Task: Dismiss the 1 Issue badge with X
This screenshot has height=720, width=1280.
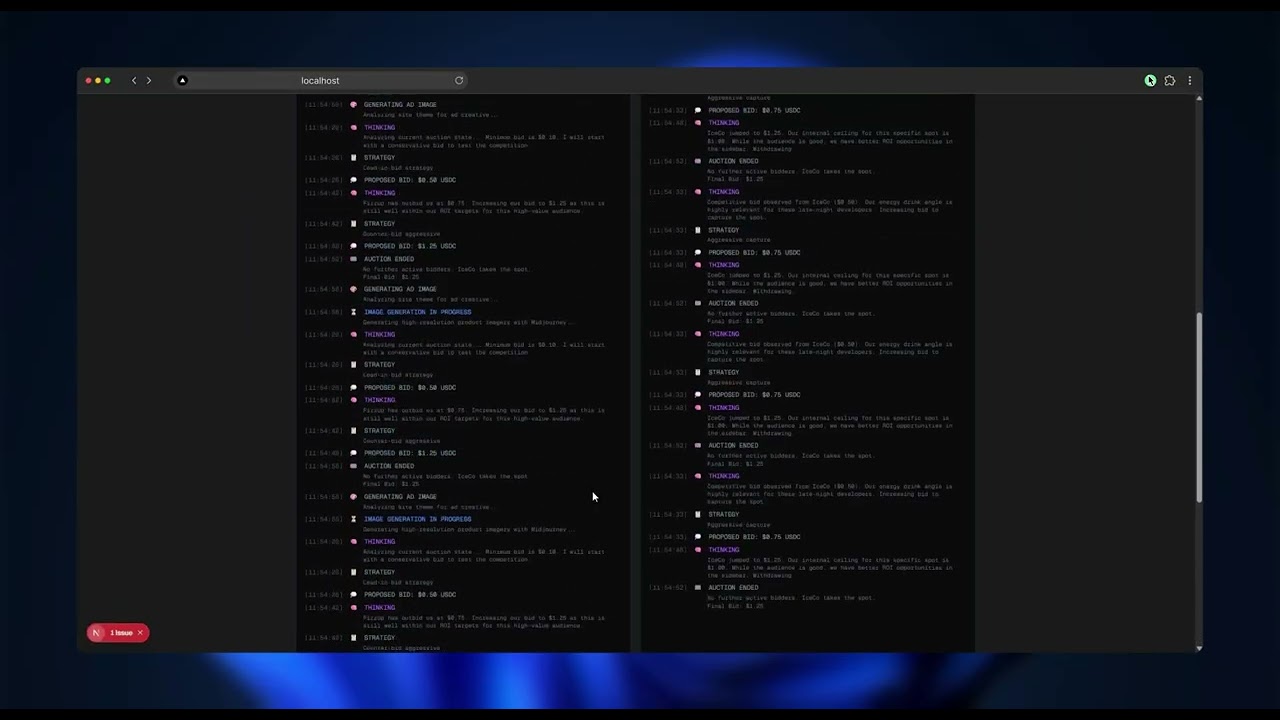Action: coord(140,633)
